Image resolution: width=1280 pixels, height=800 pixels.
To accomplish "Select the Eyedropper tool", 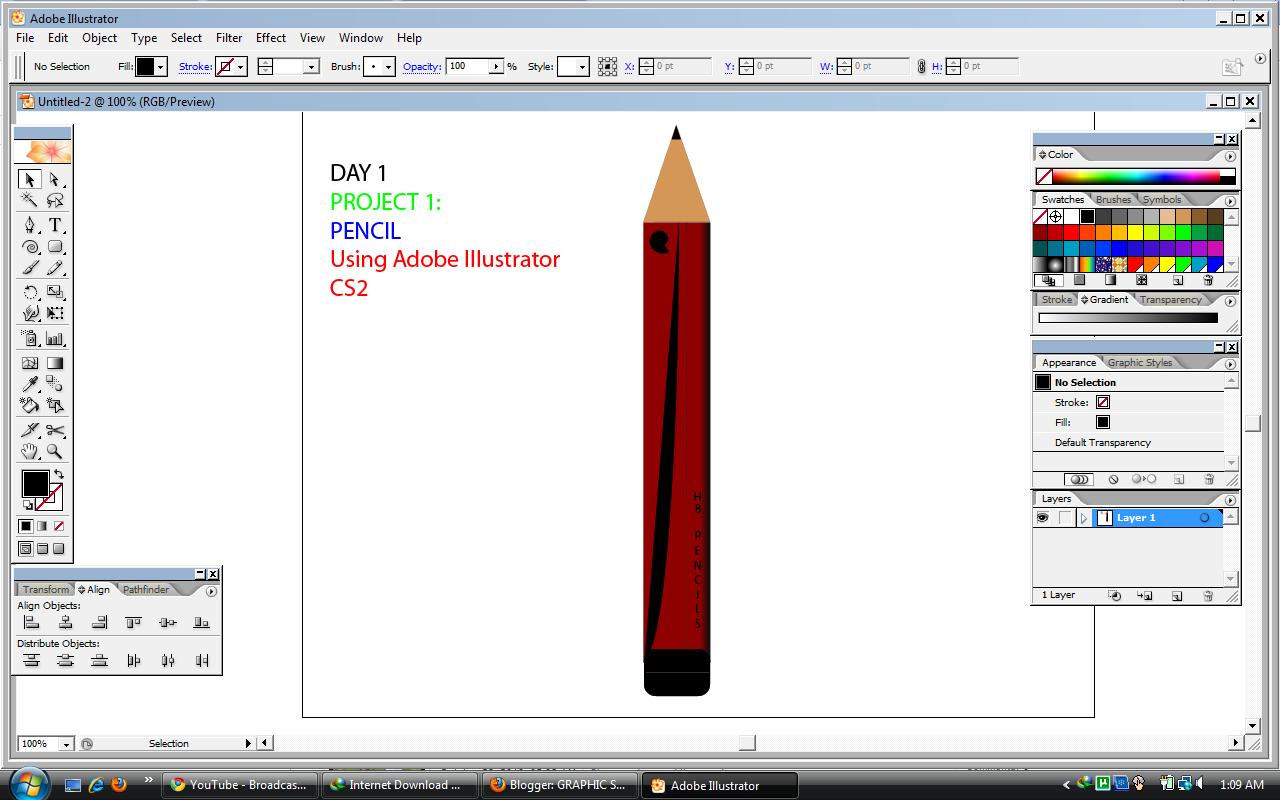I will click(x=30, y=383).
